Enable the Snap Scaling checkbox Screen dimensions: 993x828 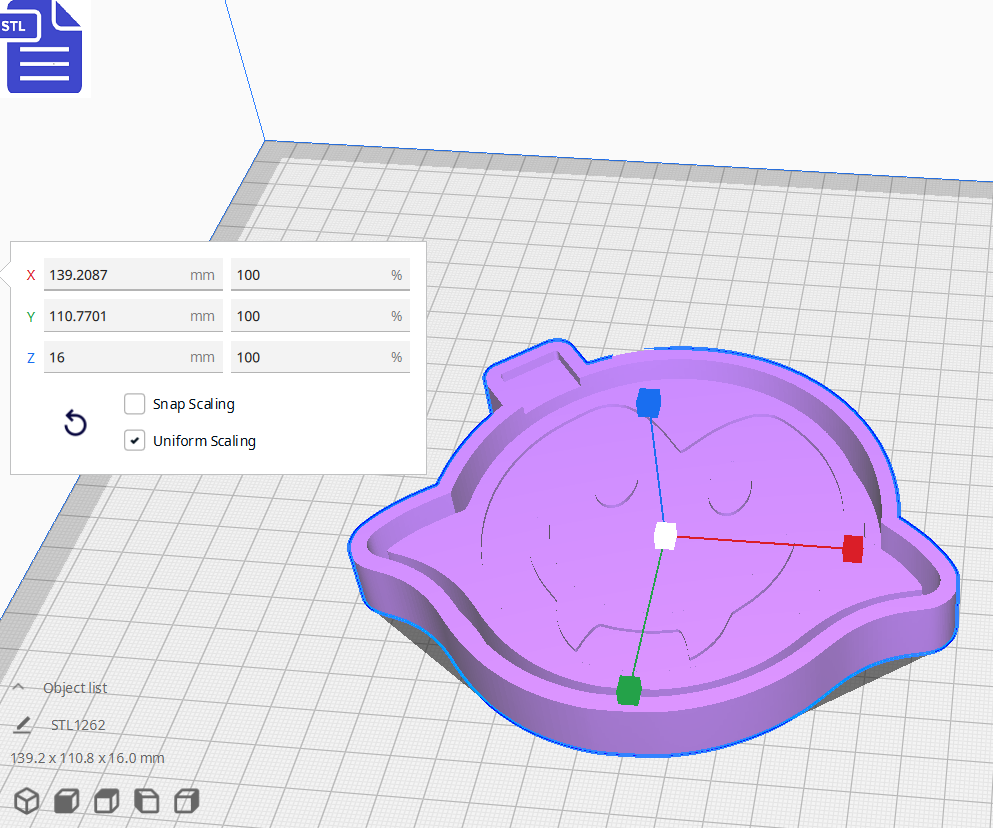(x=134, y=404)
